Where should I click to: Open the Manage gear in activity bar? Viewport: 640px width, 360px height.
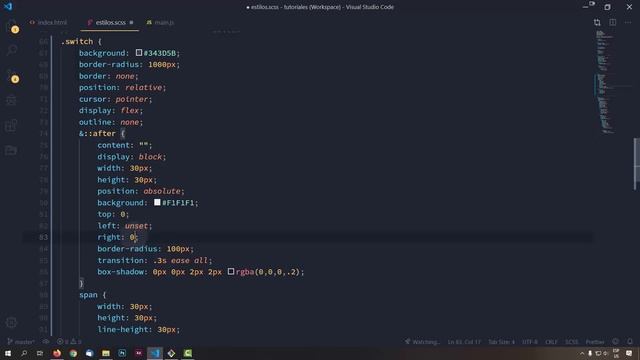pyautogui.click(x=12, y=322)
